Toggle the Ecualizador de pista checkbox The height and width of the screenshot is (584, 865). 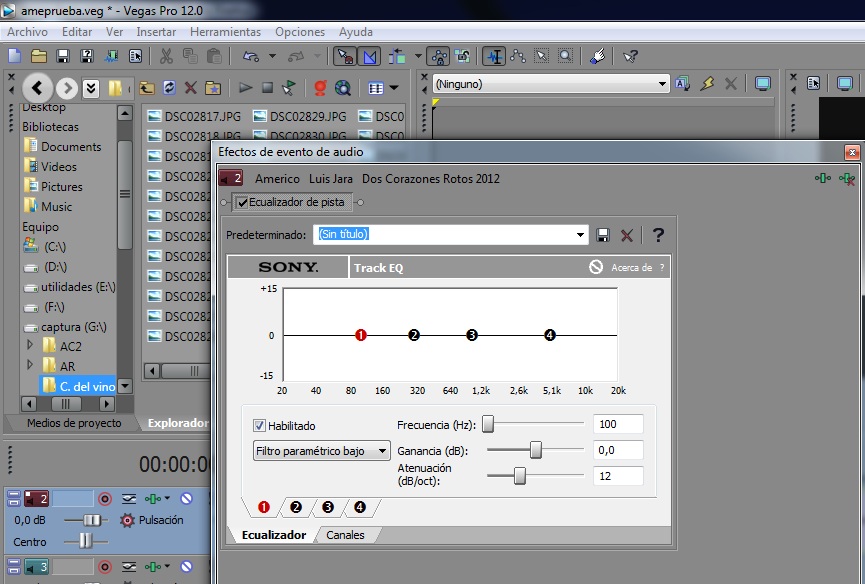click(242, 202)
